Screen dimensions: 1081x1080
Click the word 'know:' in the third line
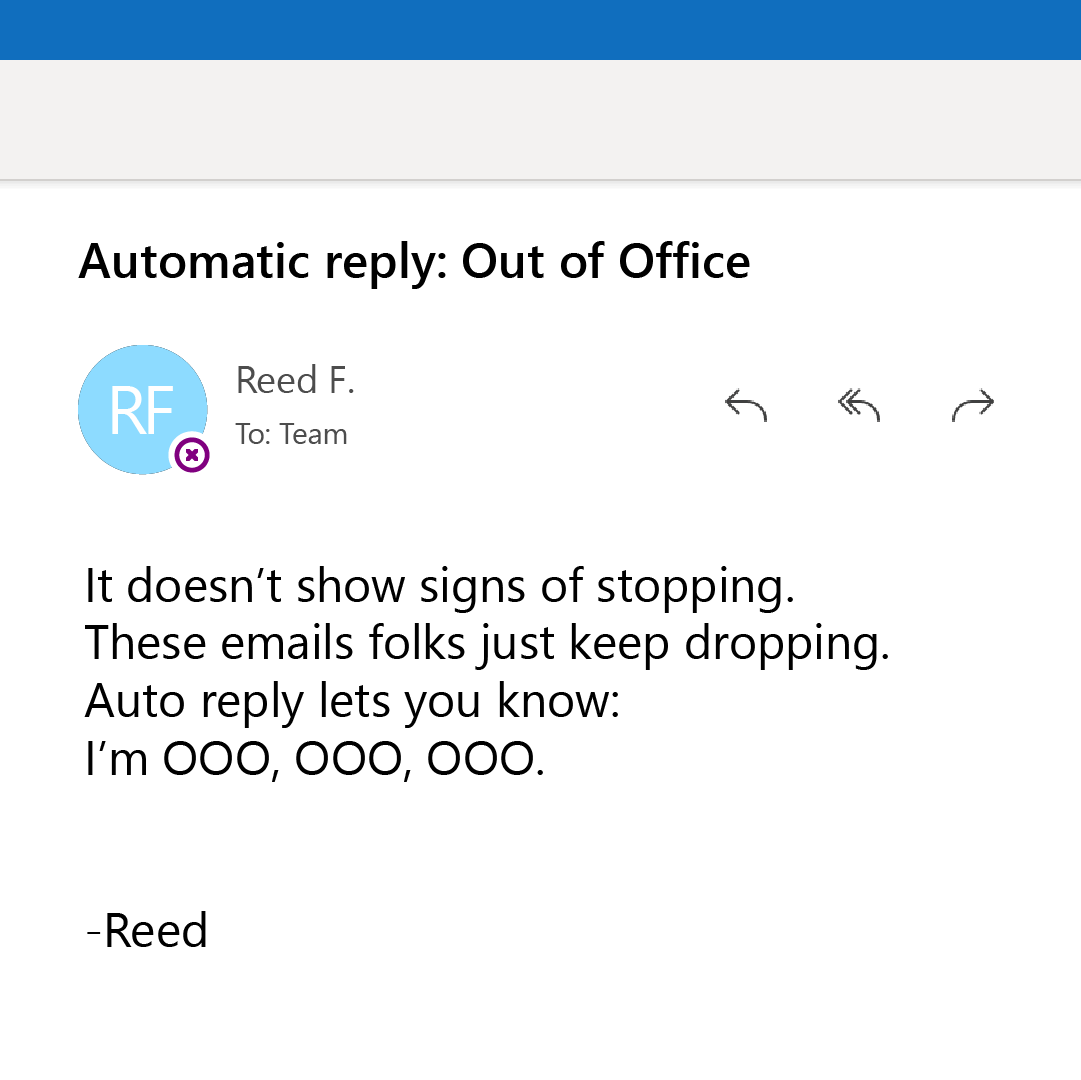[558, 701]
